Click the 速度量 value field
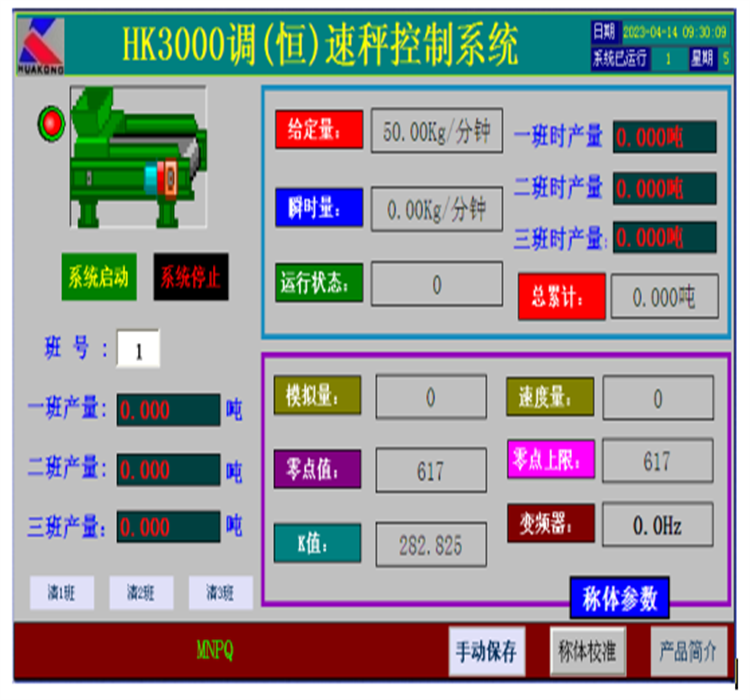This screenshot has width=750, height=700. [x=658, y=398]
